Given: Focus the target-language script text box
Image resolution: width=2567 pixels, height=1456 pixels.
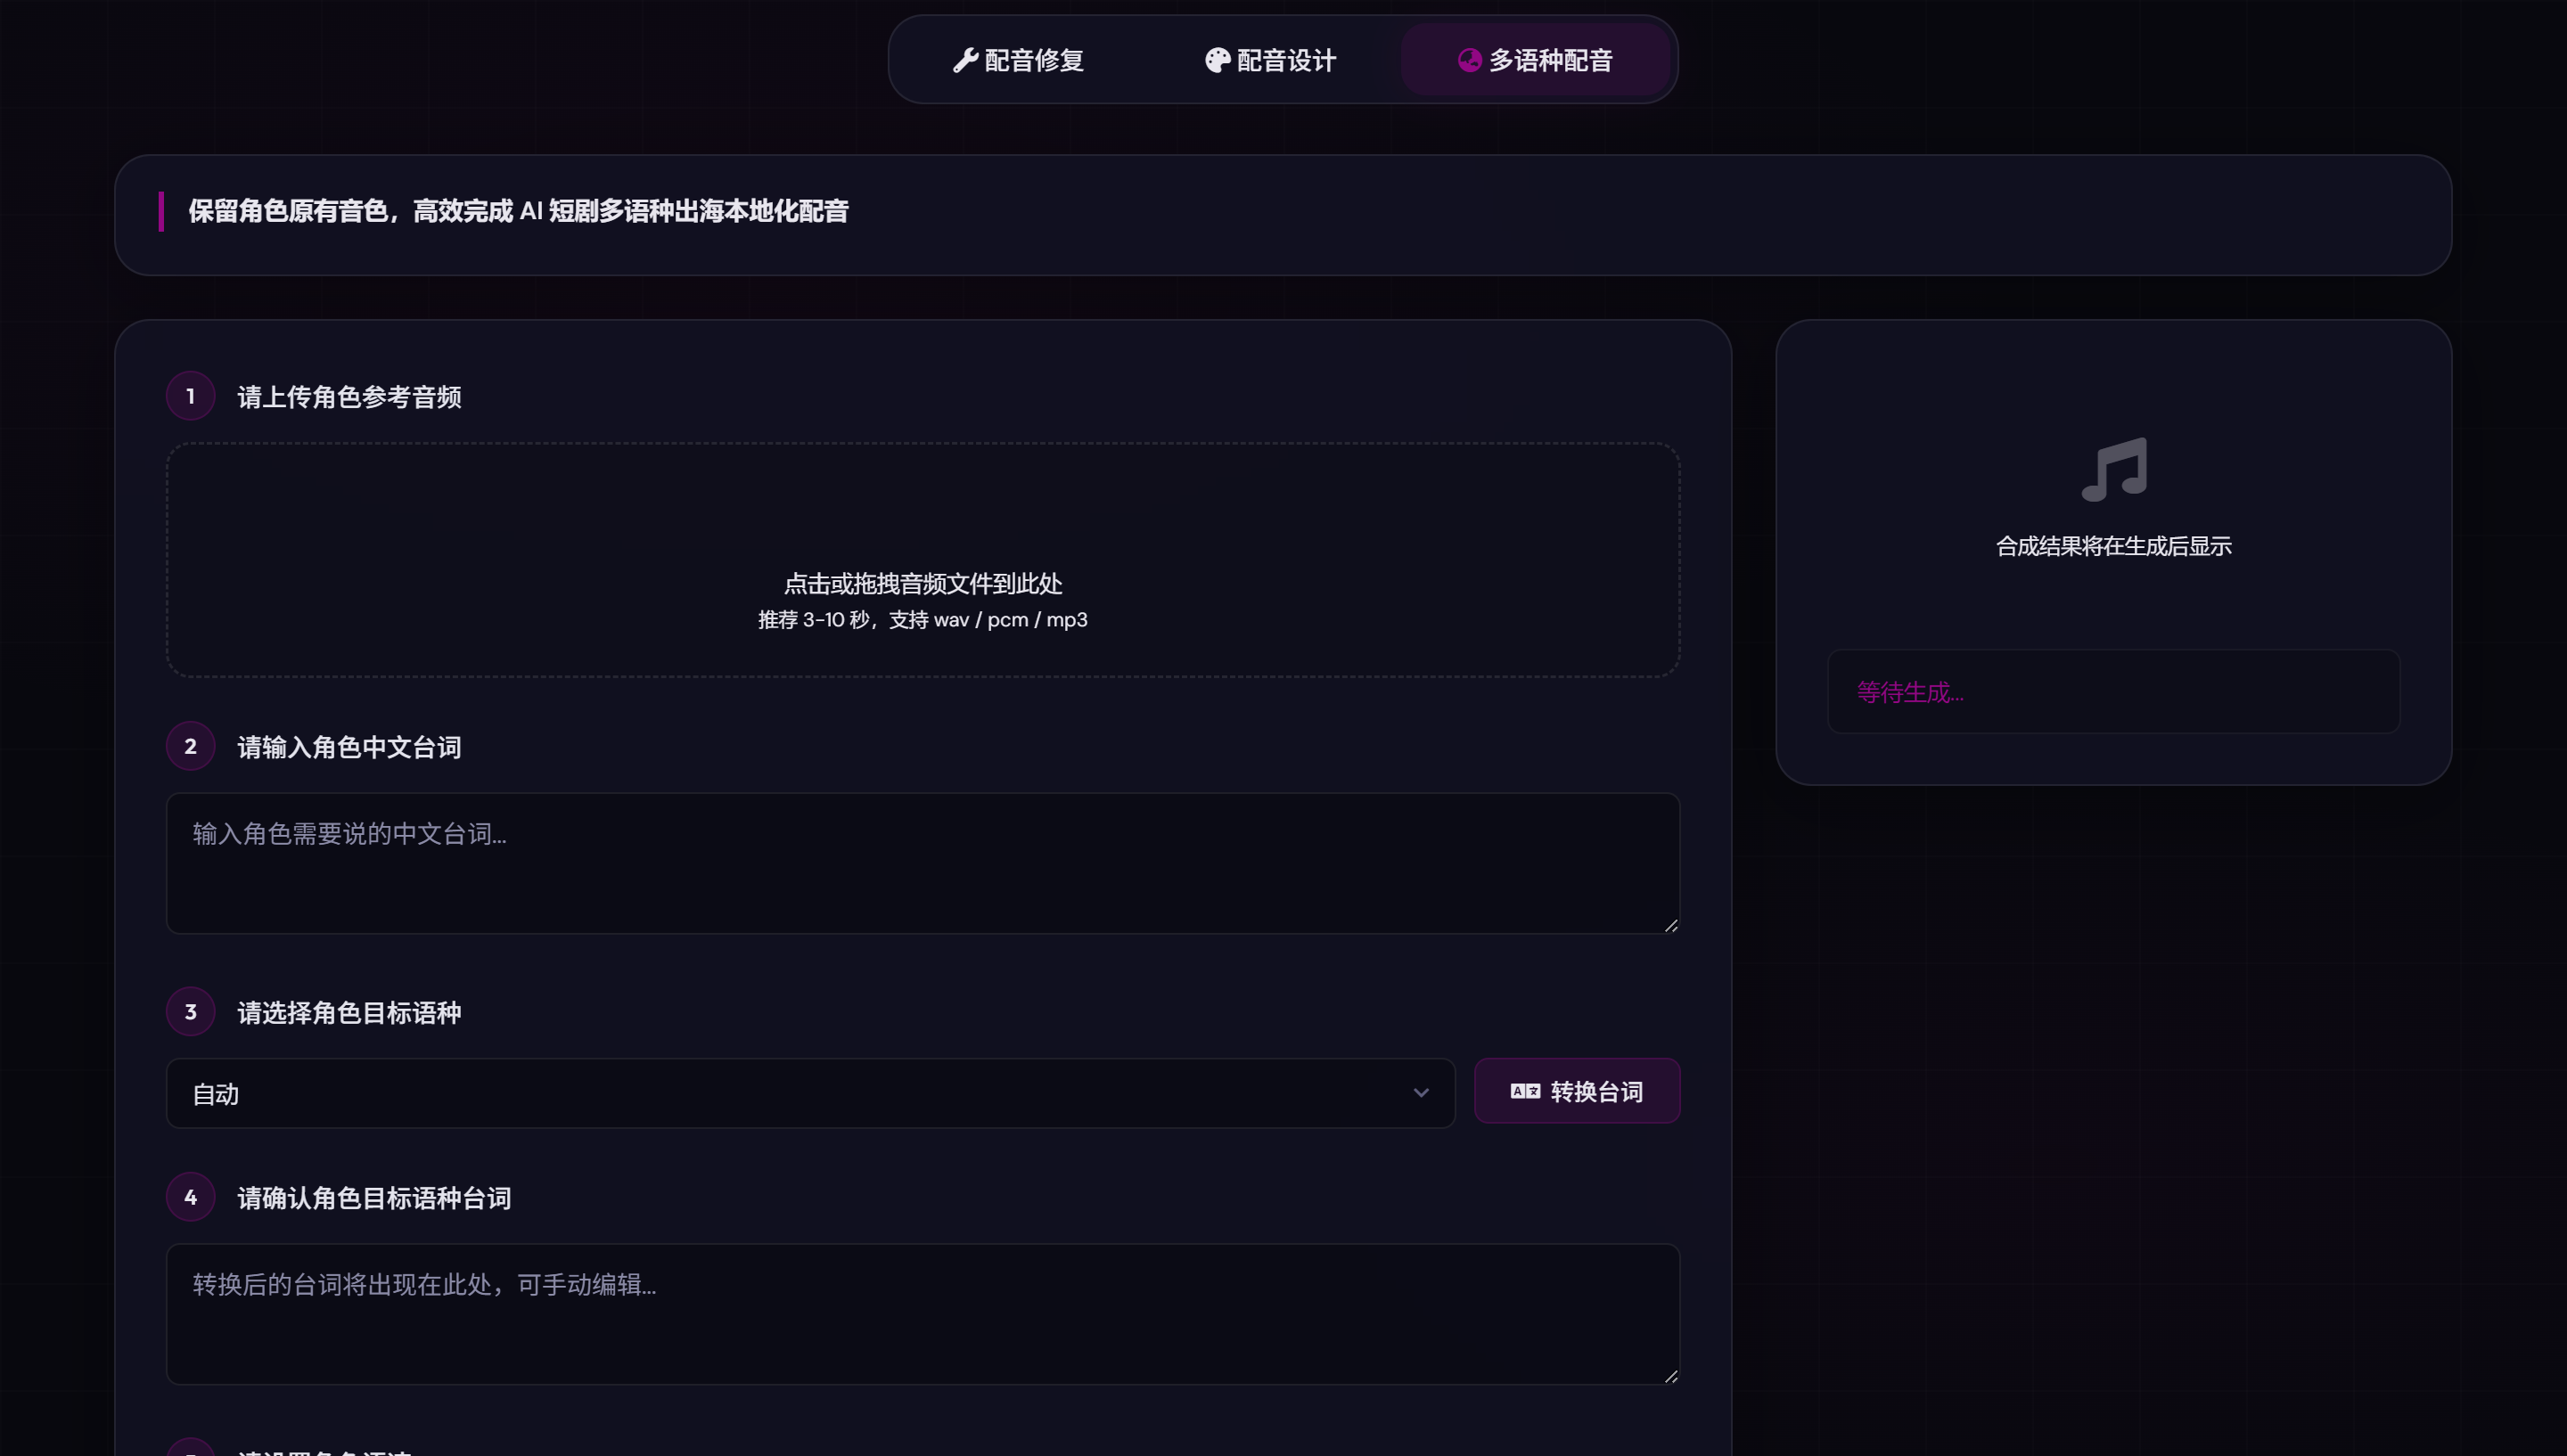Looking at the screenshot, I should click(923, 1314).
